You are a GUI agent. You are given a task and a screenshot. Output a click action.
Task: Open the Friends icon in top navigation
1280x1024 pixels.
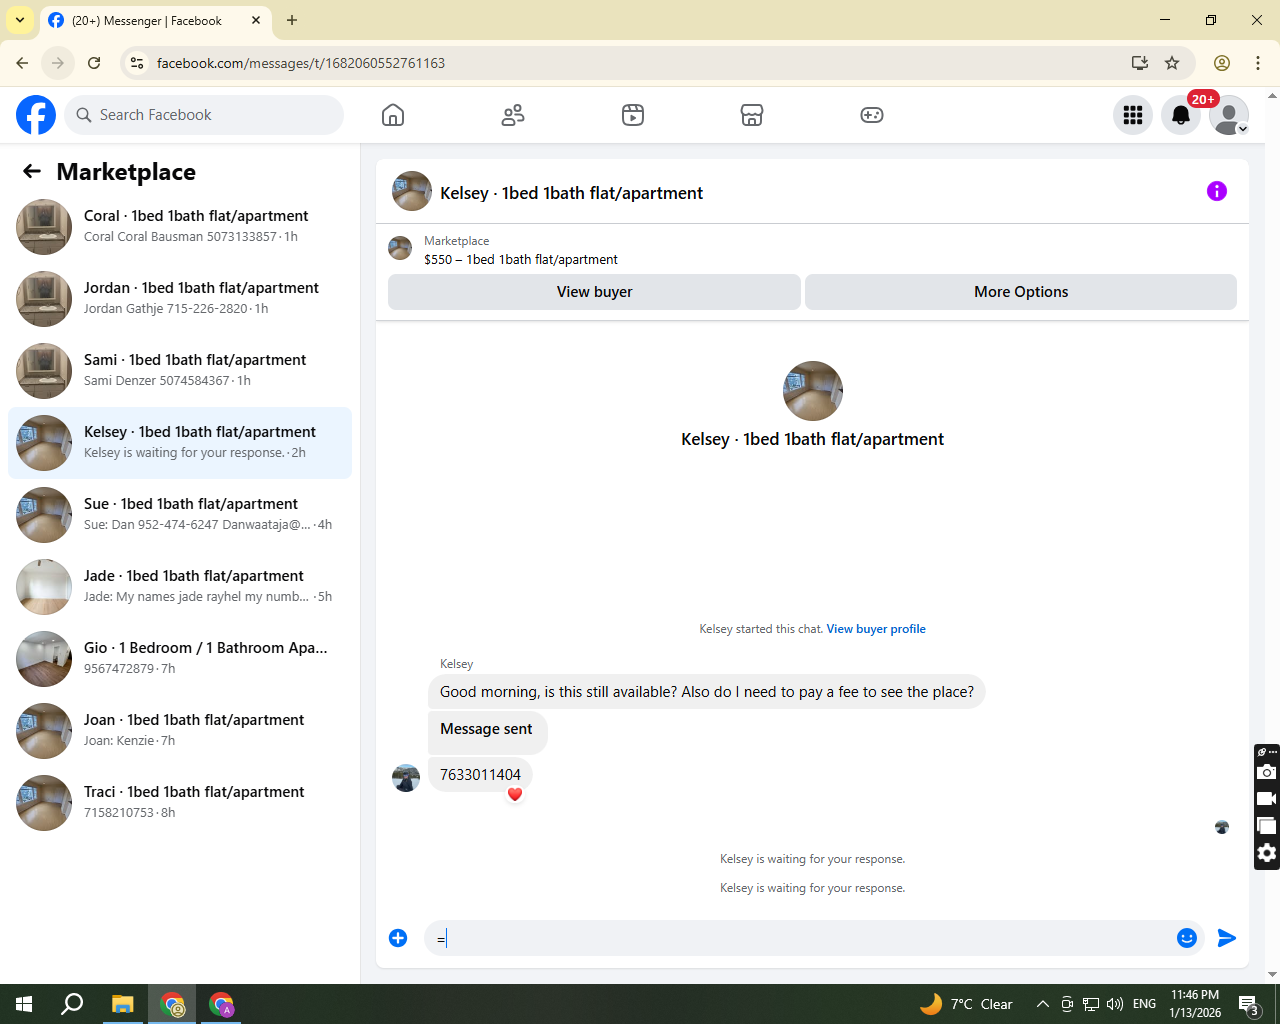click(x=513, y=115)
